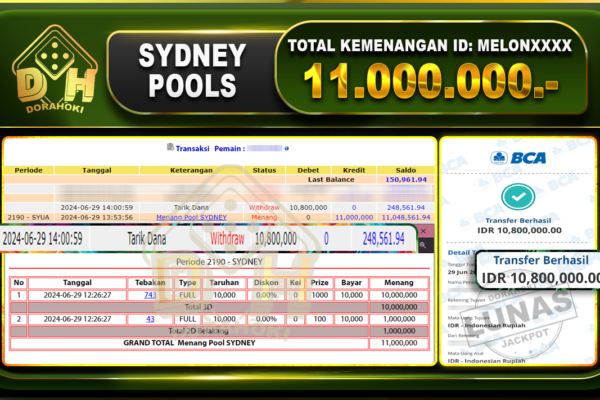Click GRAND TOTAL Menang Pool SYDNEY label
This screenshot has height=400, width=600.
(x=189, y=343)
